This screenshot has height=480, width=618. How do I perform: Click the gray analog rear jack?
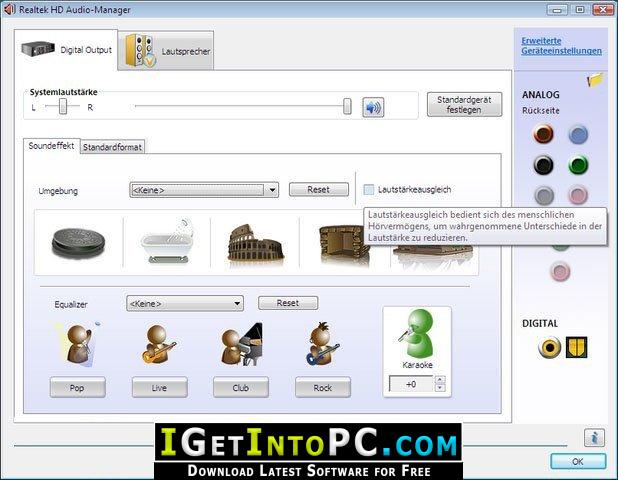pyautogui.click(x=544, y=195)
